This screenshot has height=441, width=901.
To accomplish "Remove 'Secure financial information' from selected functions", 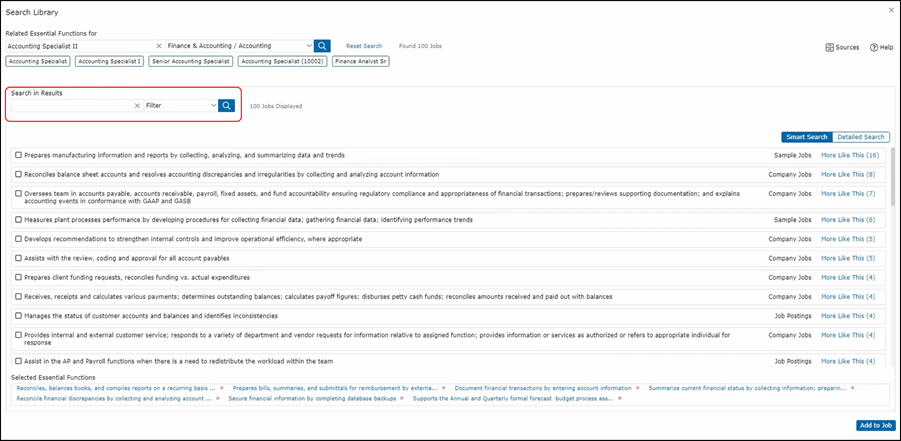I will (x=402, y=398).
